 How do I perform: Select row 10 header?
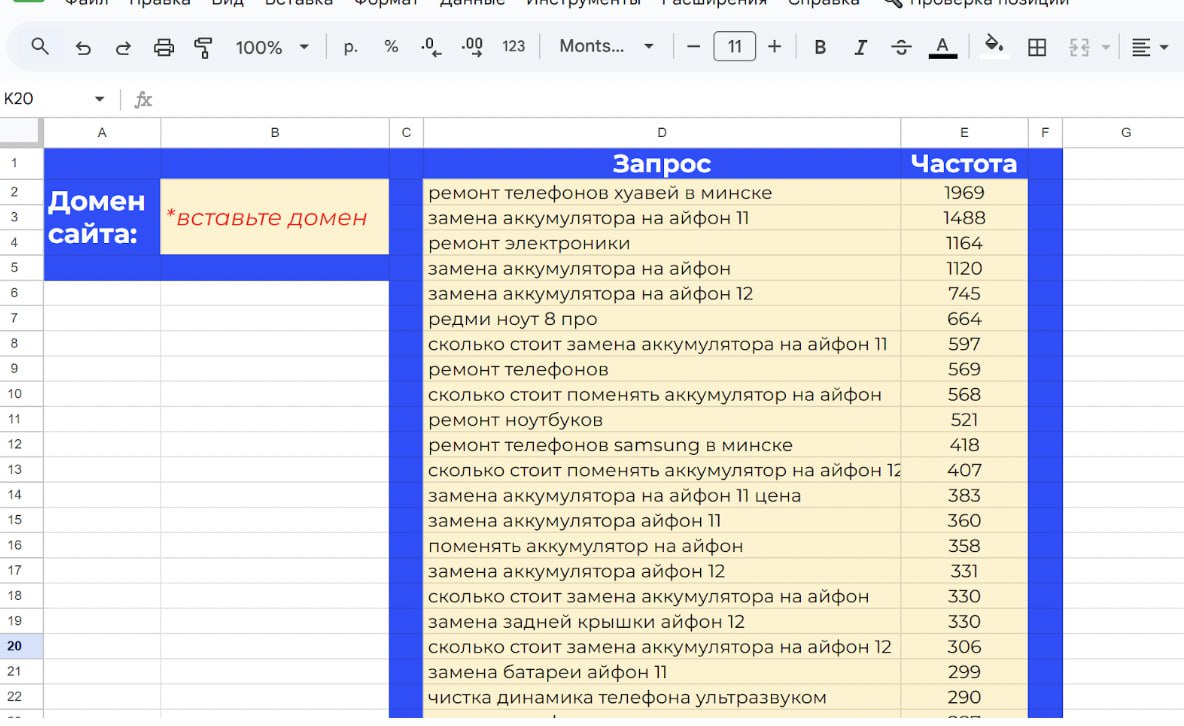[21, 394]
